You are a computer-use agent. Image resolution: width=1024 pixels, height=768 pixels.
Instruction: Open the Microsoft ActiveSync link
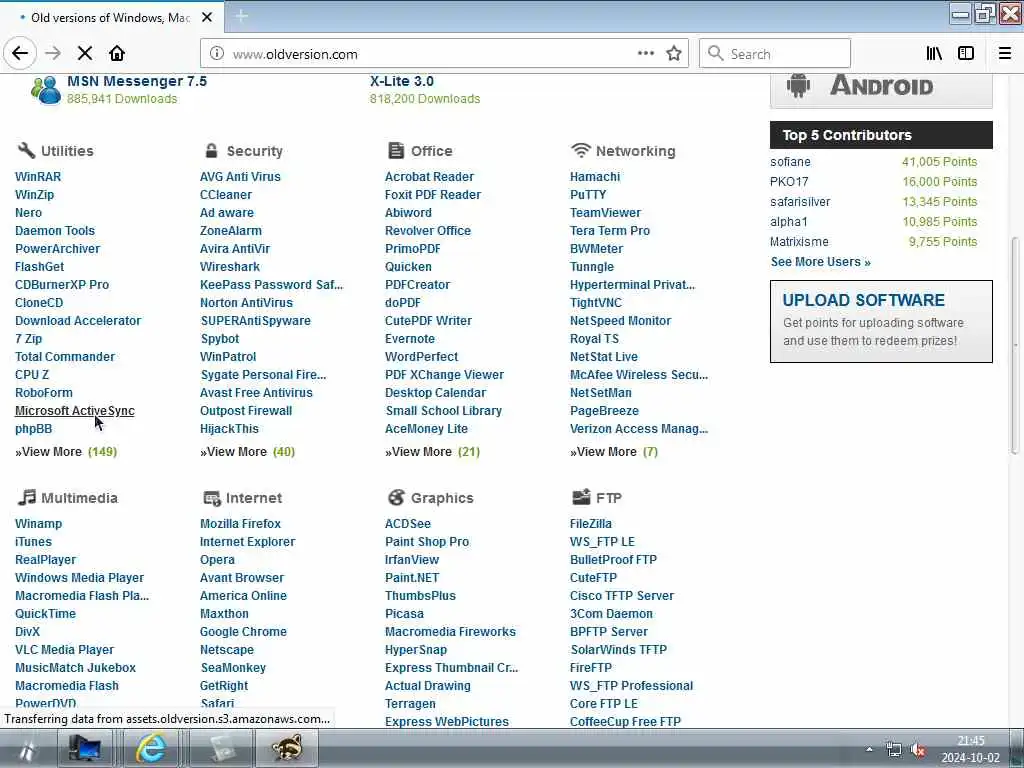click(x=74, y=411)
